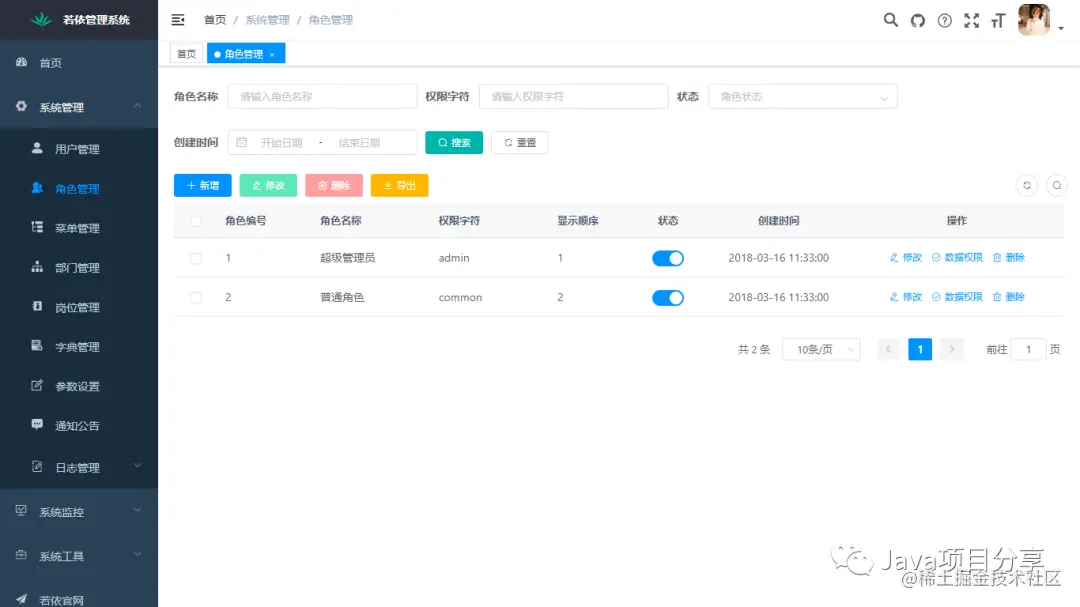Viewport: 1080px width, 607px height.
Task: Click 修改 link in 普通角色 row
Action: click(906, 297)
